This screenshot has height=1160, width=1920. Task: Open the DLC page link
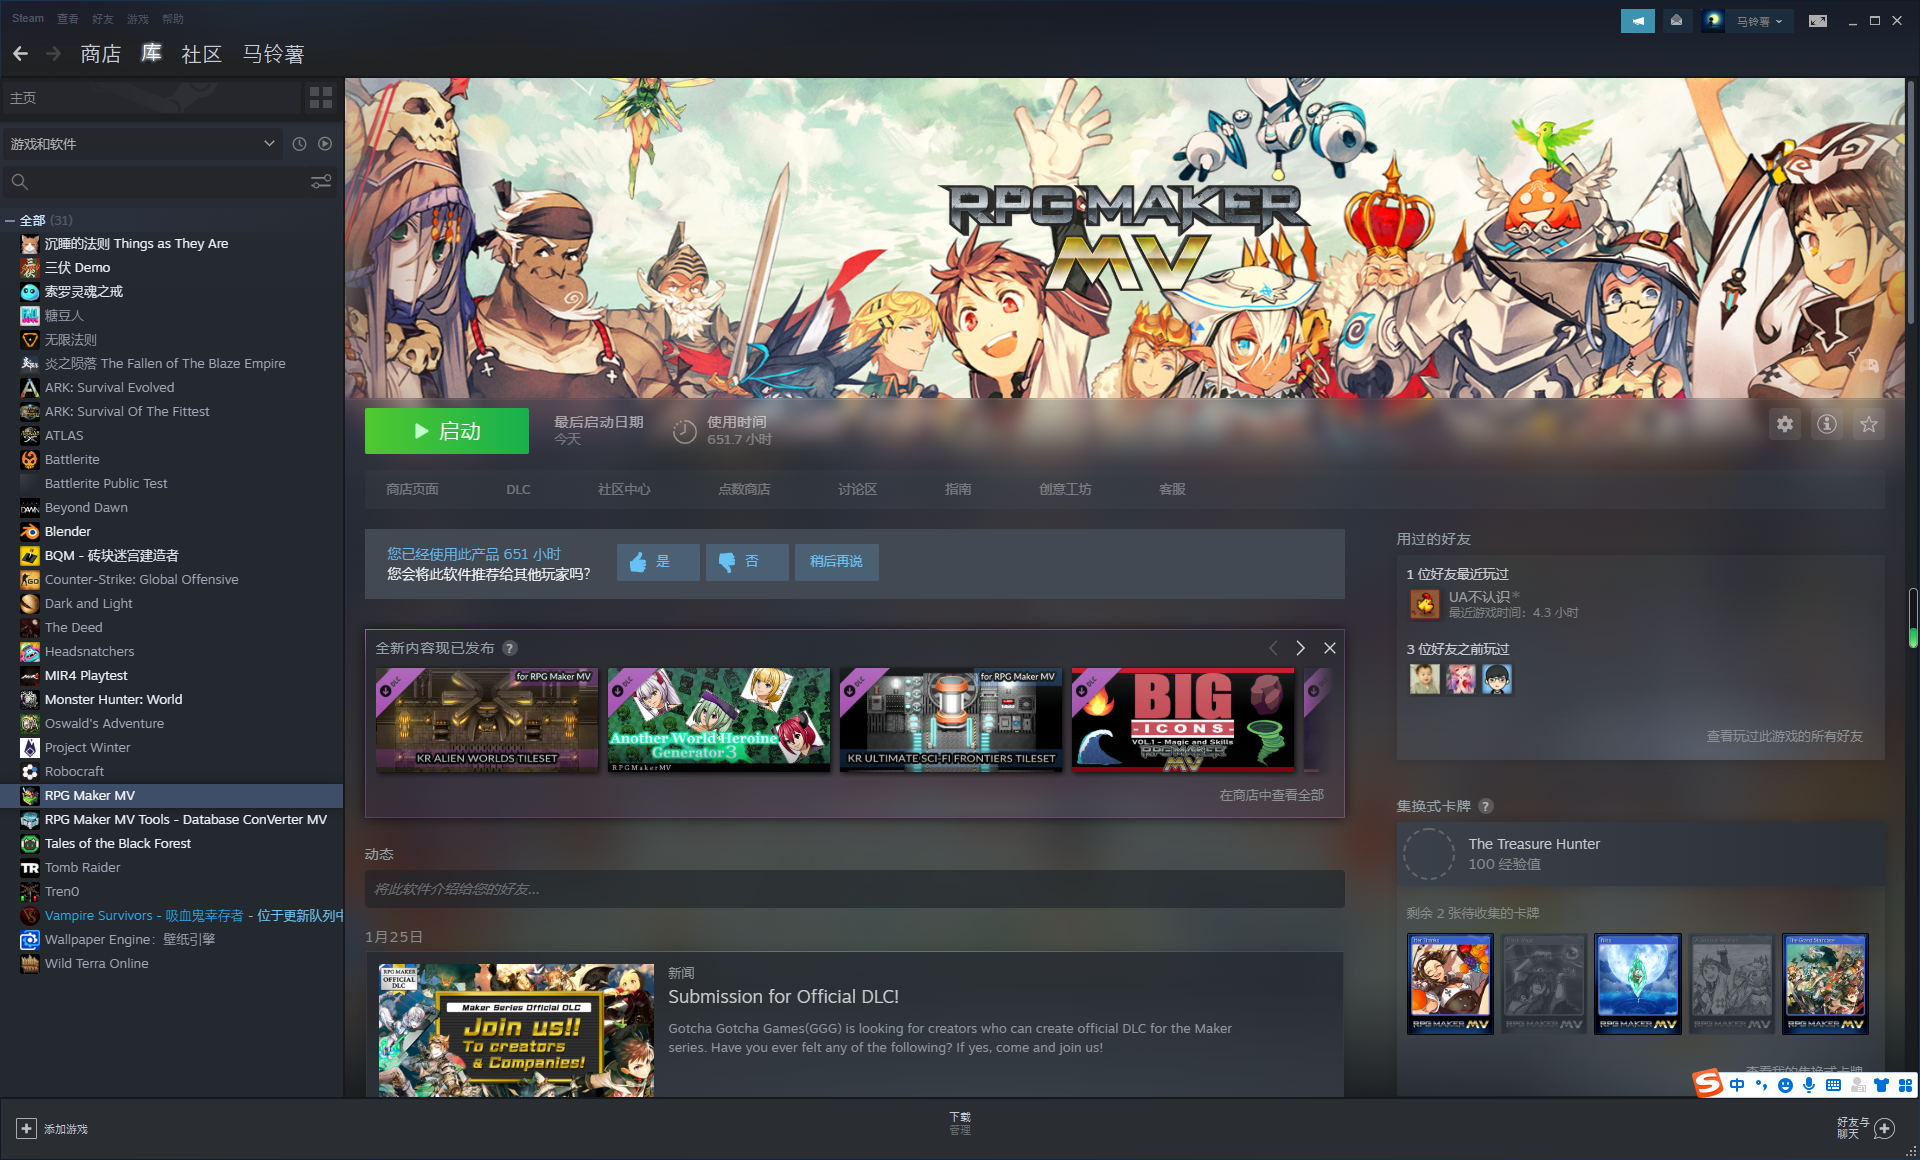pyautogui.click(x=518, y=490)
